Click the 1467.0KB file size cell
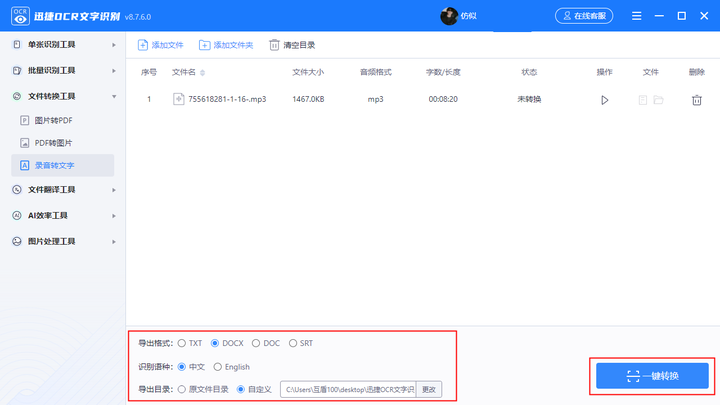 (308, 99)
